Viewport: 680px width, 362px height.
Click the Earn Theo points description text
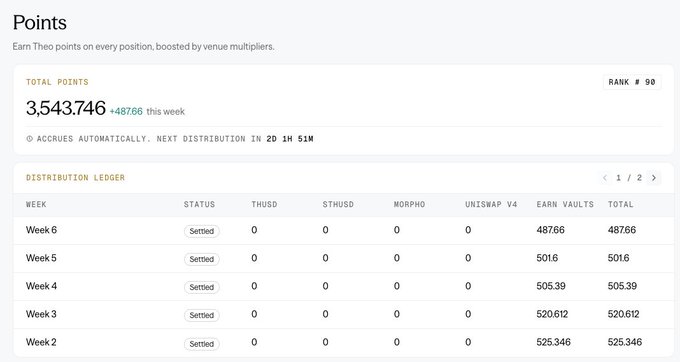pyautogui.click(x=144, y=46)
